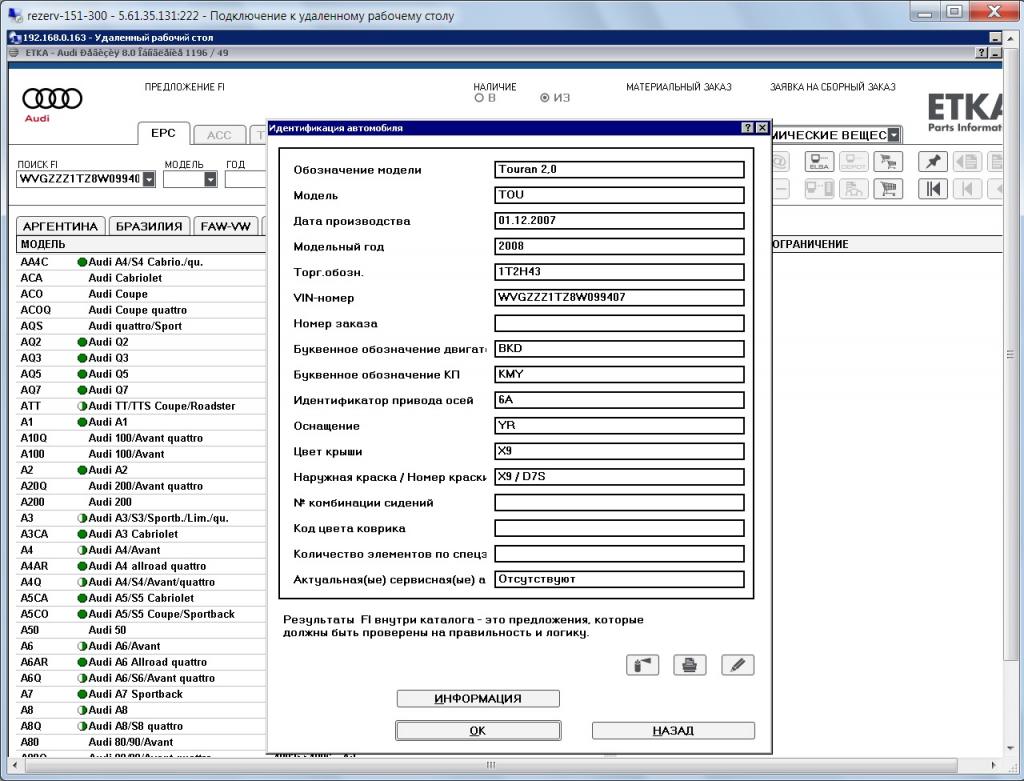Viewport: 1024px width, 781px height.
Task: Open the ПРЕДЛОЖЕНИЕ FI menu
Action: pos(185,87)
